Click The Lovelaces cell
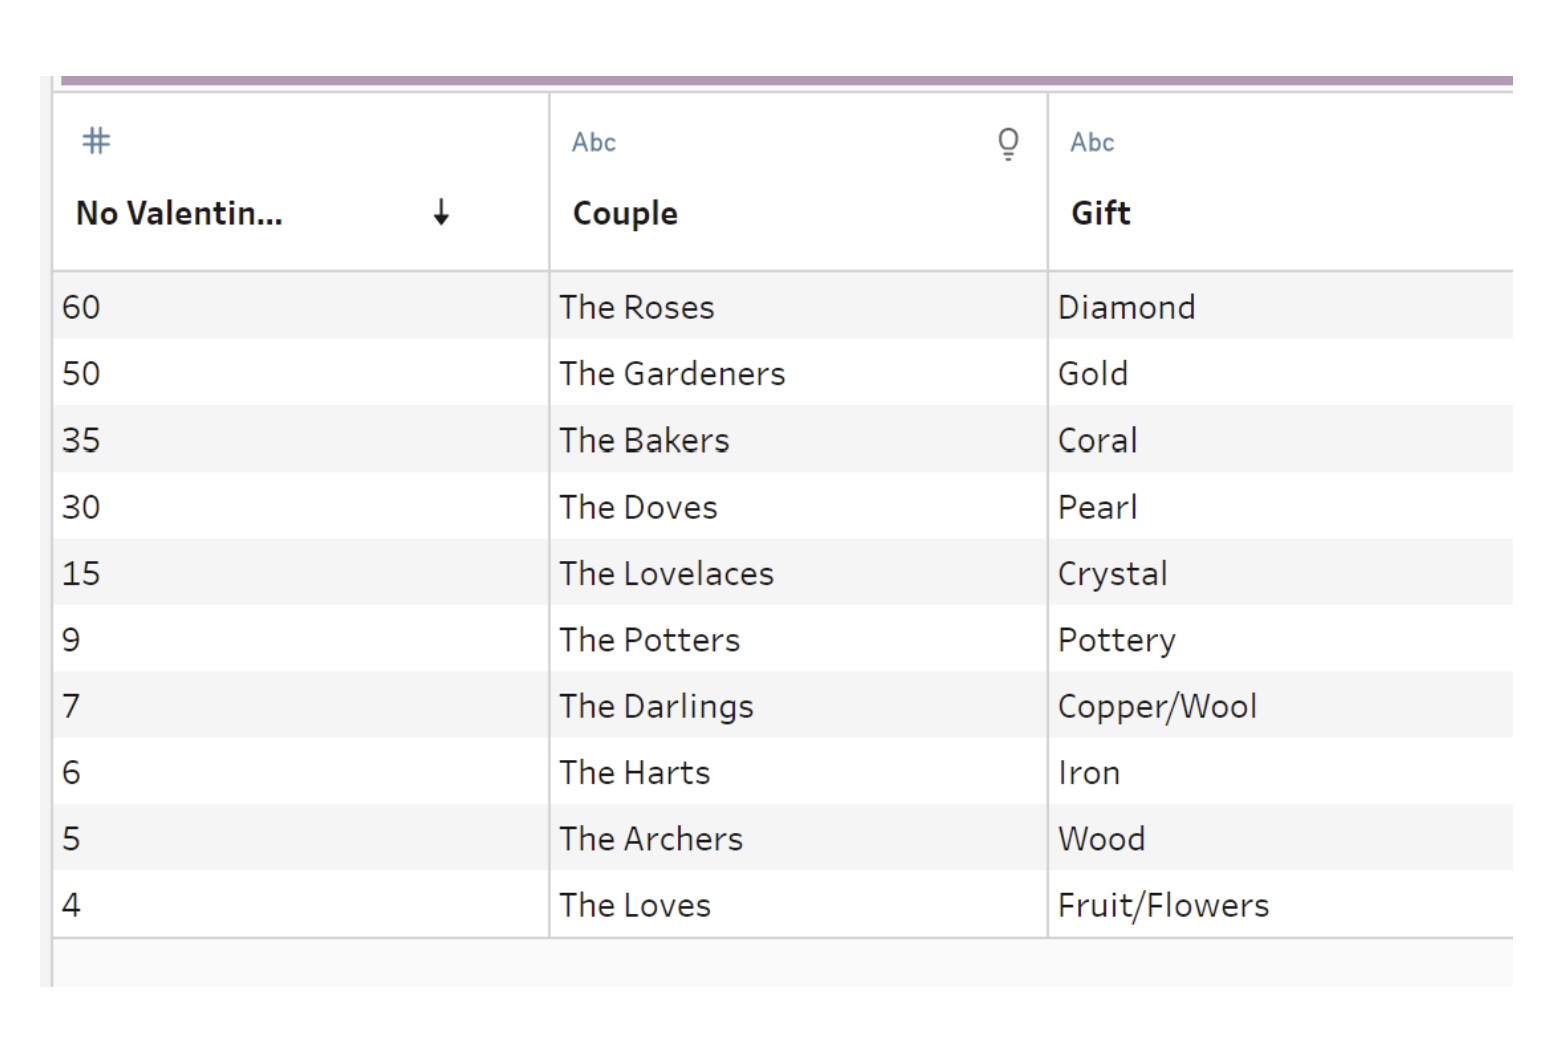Viewport: 1567px width, 1056px height. click(x=666, y=574)
